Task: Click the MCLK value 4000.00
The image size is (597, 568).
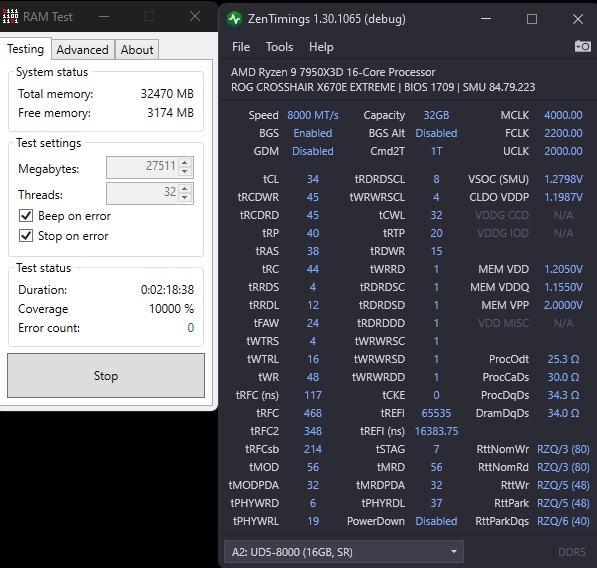Action: tap(563, 115)
